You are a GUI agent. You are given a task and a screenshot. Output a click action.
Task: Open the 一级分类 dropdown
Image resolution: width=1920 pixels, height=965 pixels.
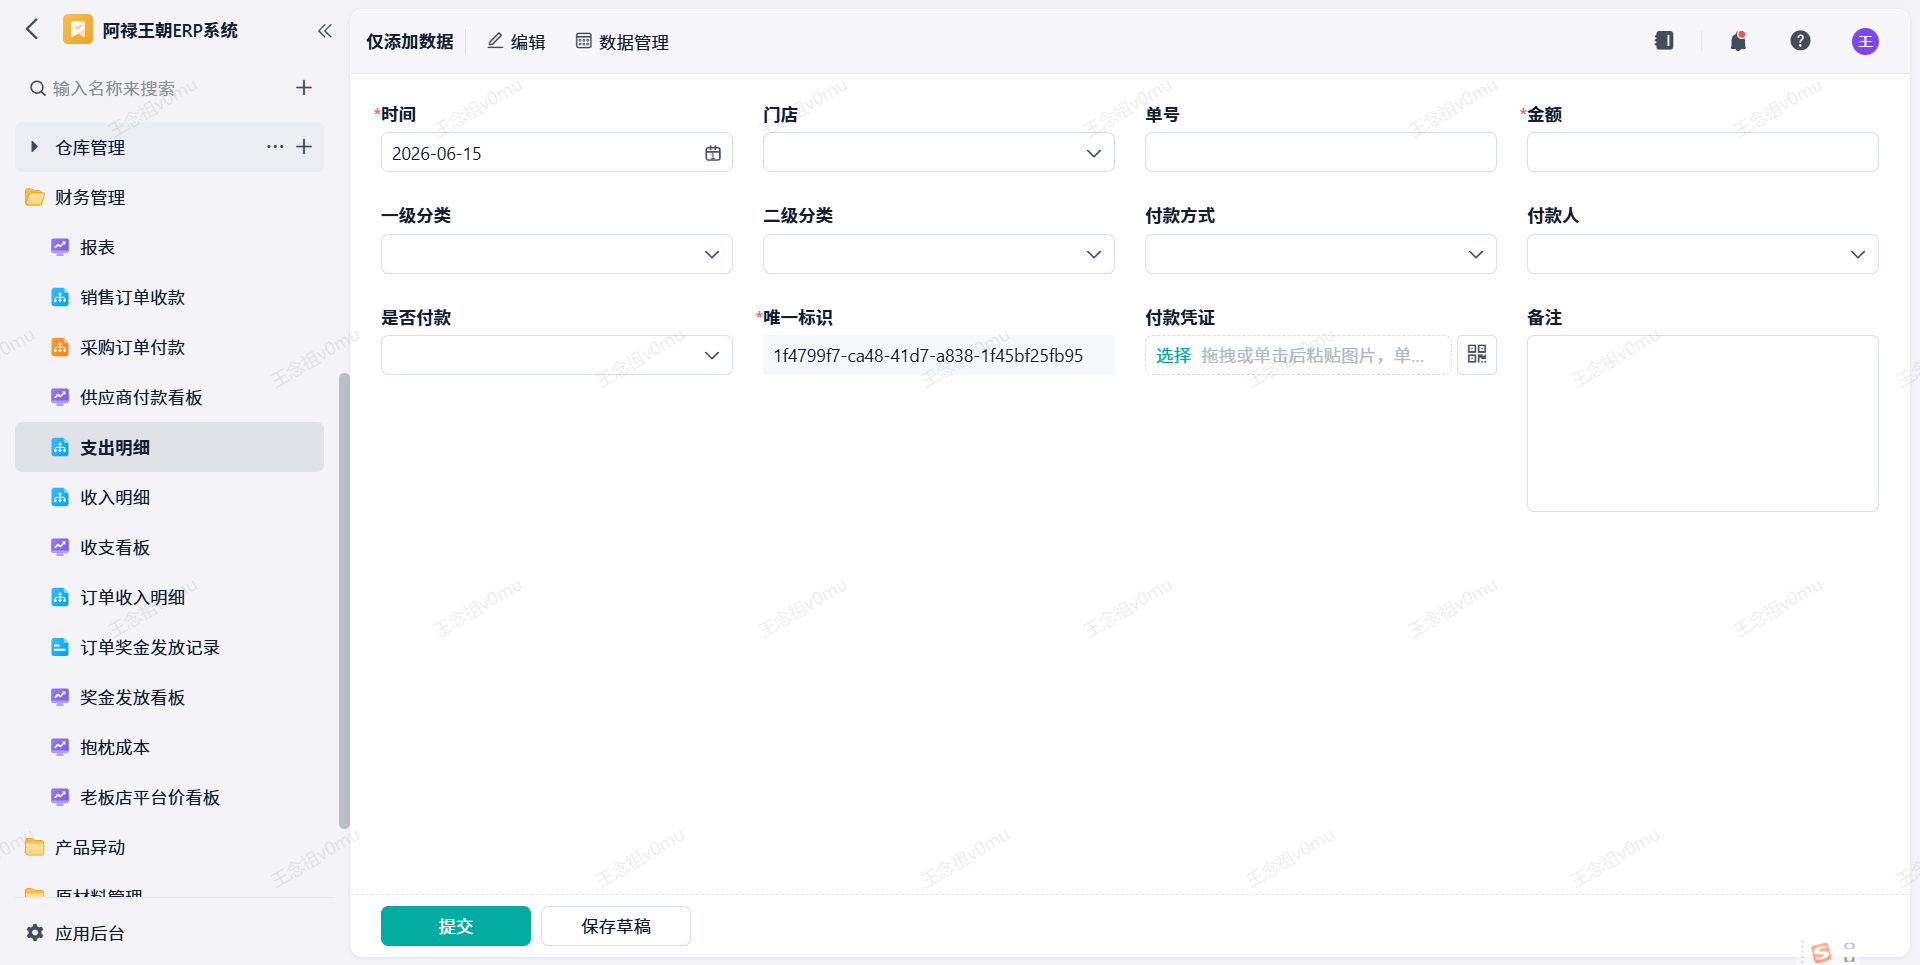click(557, 254)
